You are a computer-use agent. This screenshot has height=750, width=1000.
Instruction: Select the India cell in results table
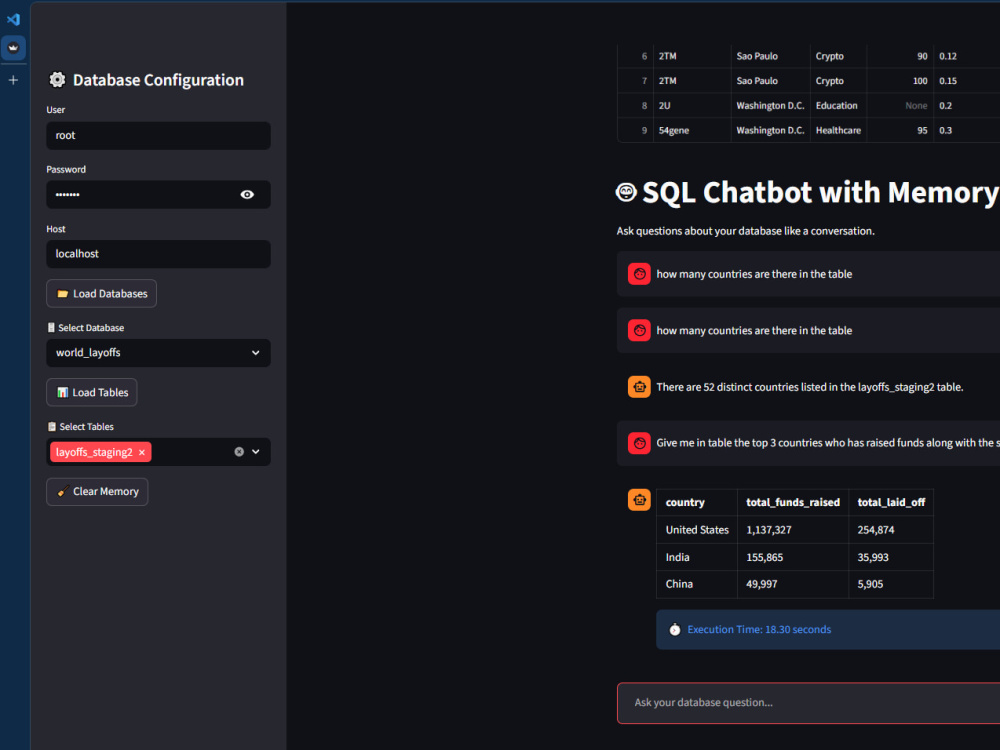point(697,557)
